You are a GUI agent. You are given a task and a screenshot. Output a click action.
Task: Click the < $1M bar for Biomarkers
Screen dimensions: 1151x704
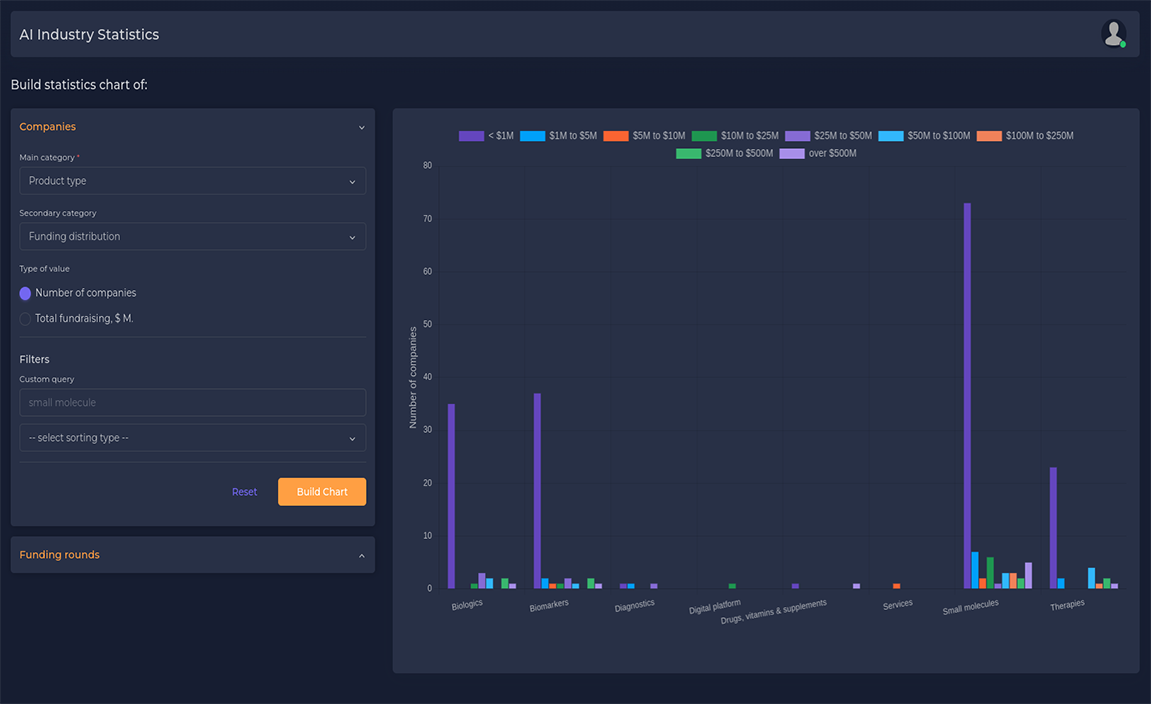[537, 490]
